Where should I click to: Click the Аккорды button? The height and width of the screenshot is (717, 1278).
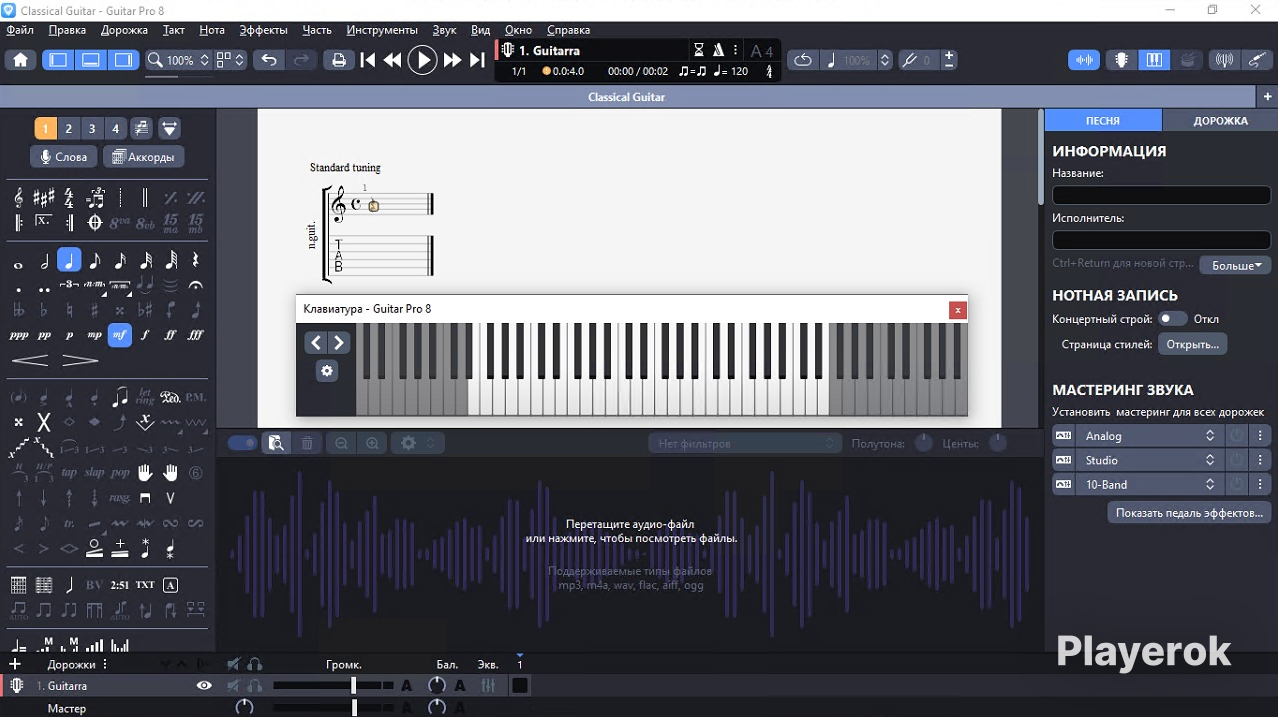144,157
